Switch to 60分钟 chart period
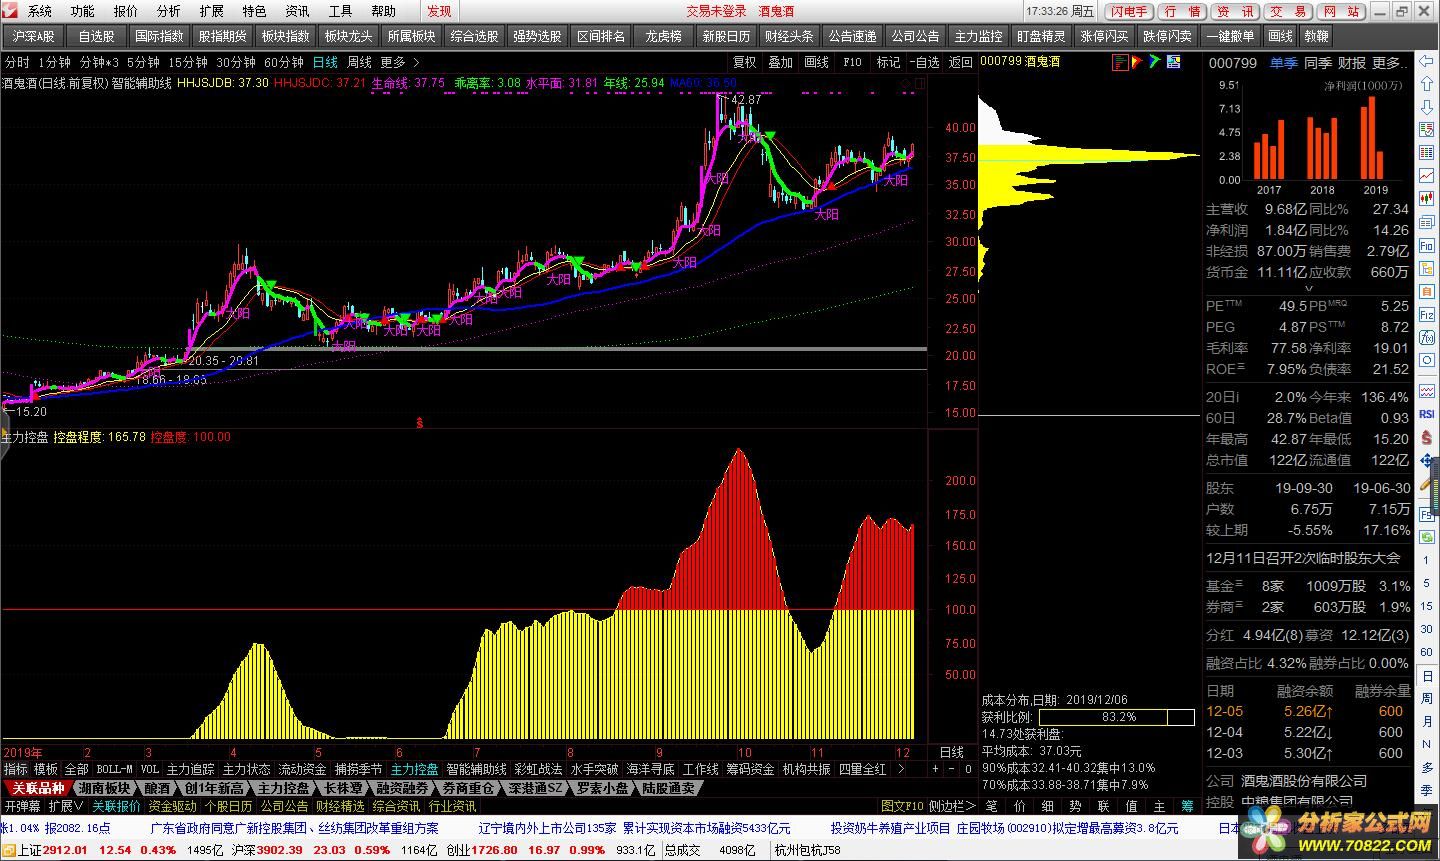The image size is (1440, 861). click(x=283, y=62)
